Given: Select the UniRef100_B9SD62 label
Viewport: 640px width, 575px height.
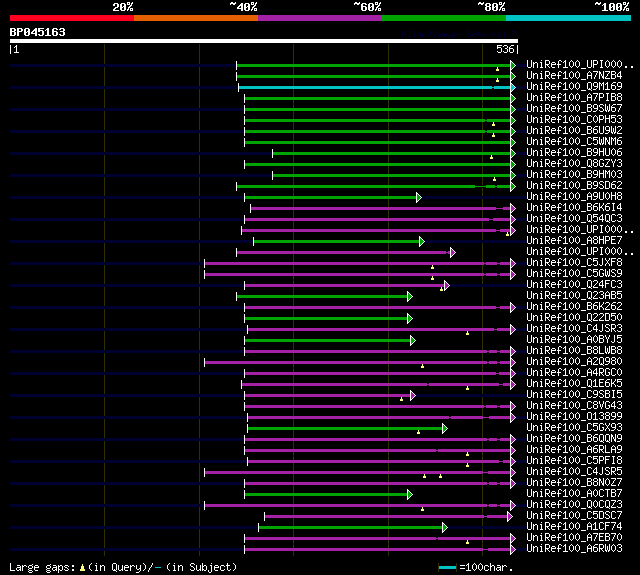Looking at the screenshot, I should (574, 186).
